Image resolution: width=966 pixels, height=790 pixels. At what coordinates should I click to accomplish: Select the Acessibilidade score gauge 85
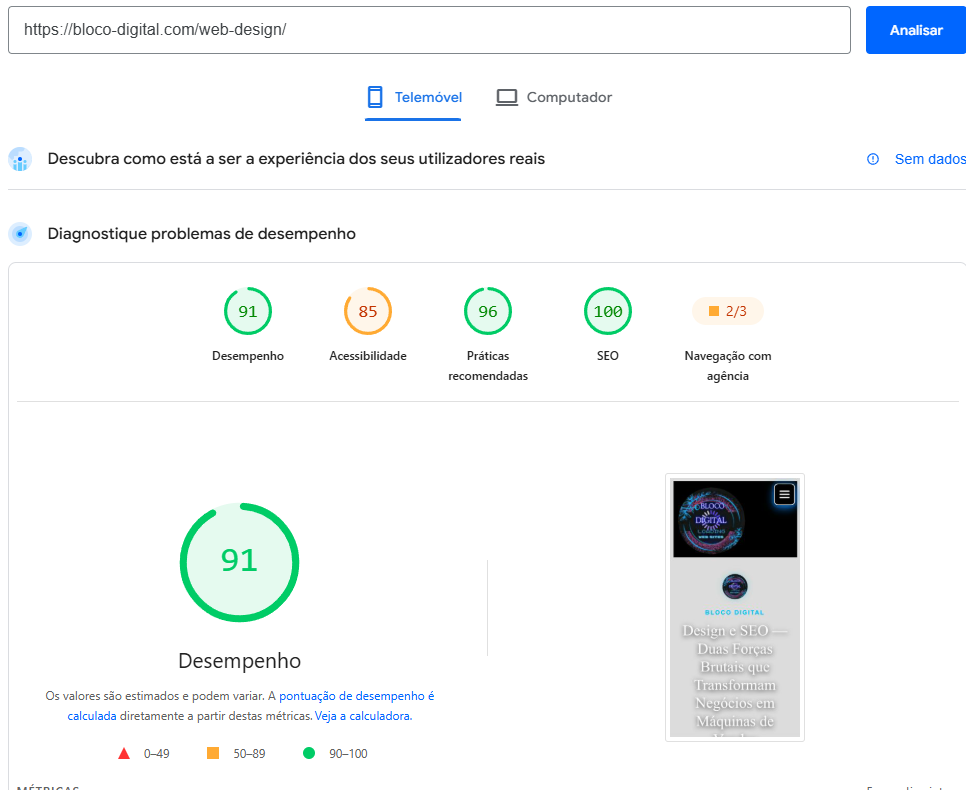tap(368, 311)
